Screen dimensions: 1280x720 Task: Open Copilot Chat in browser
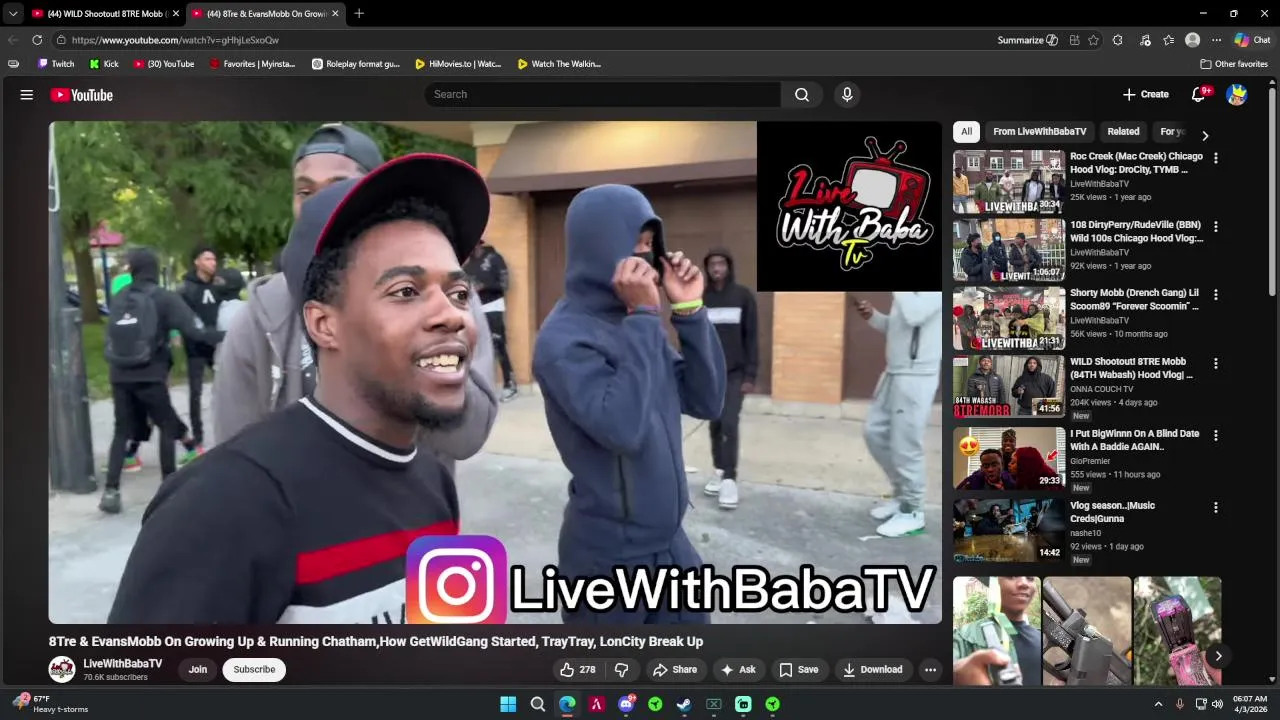pos(1252,40)
